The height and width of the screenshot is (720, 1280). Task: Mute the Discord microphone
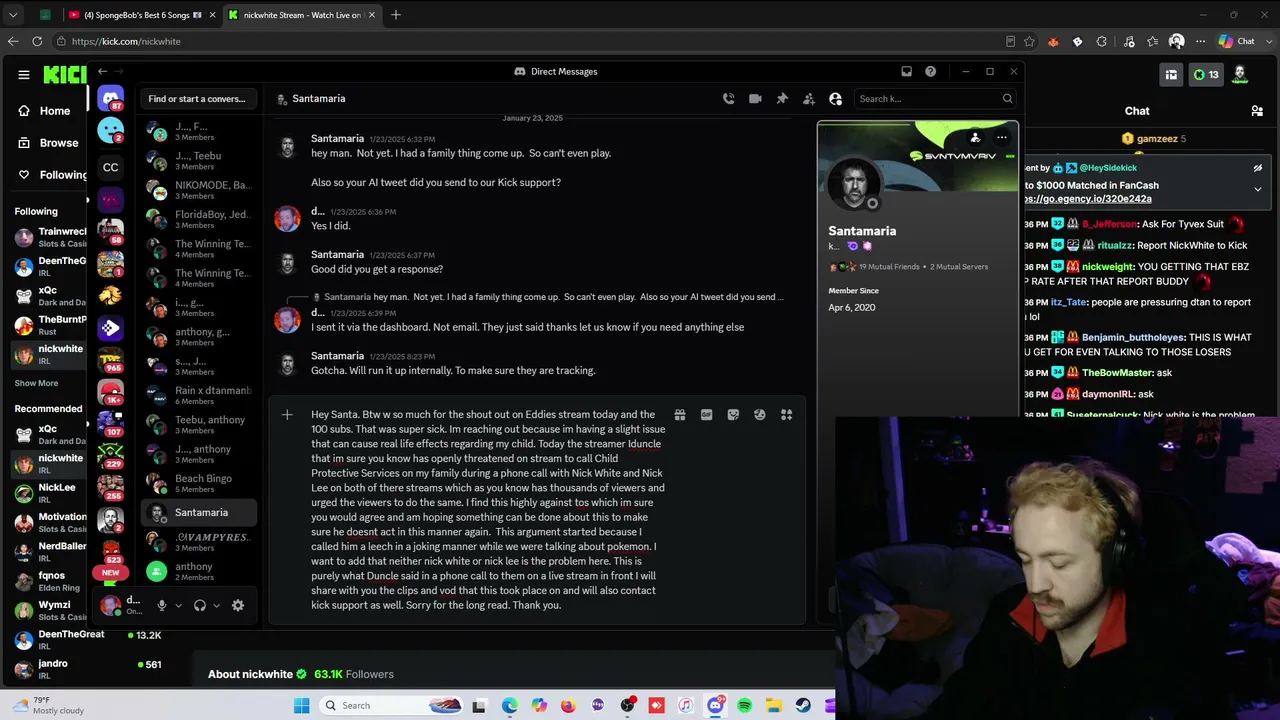(x=161, y=605)
